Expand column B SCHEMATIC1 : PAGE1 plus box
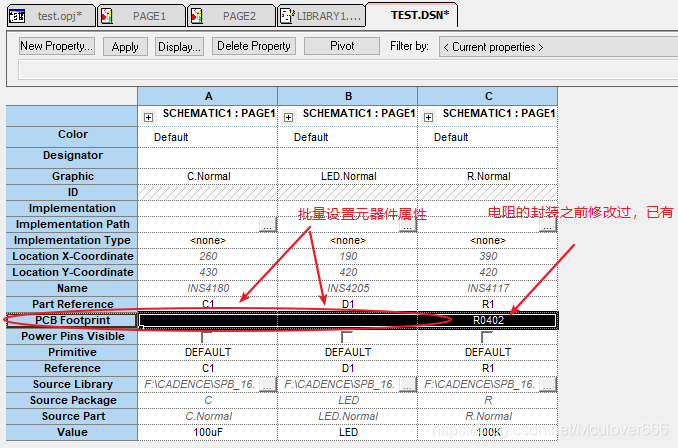 point(289,116)
